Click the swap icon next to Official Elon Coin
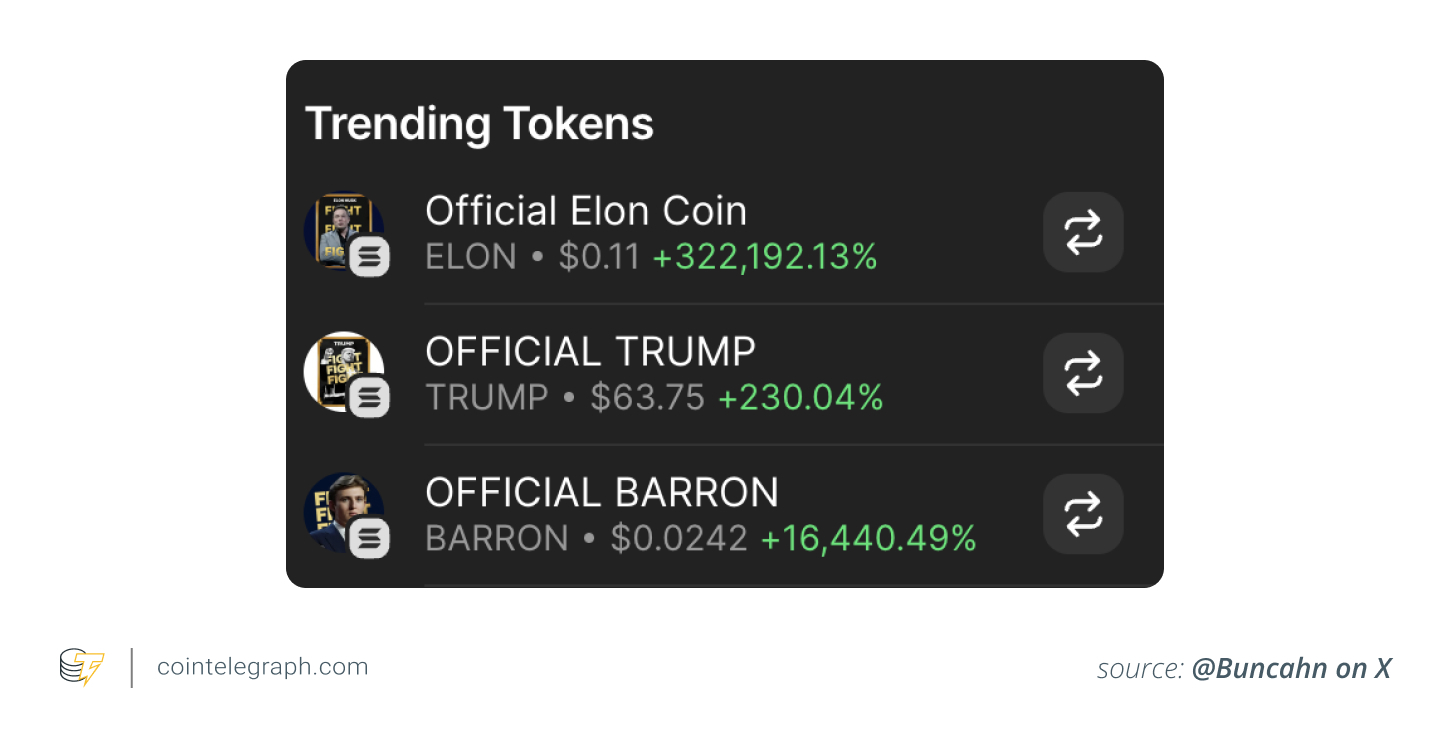Image resolution: width=1450 pixels, height=748 pixels. [1083, 232]
